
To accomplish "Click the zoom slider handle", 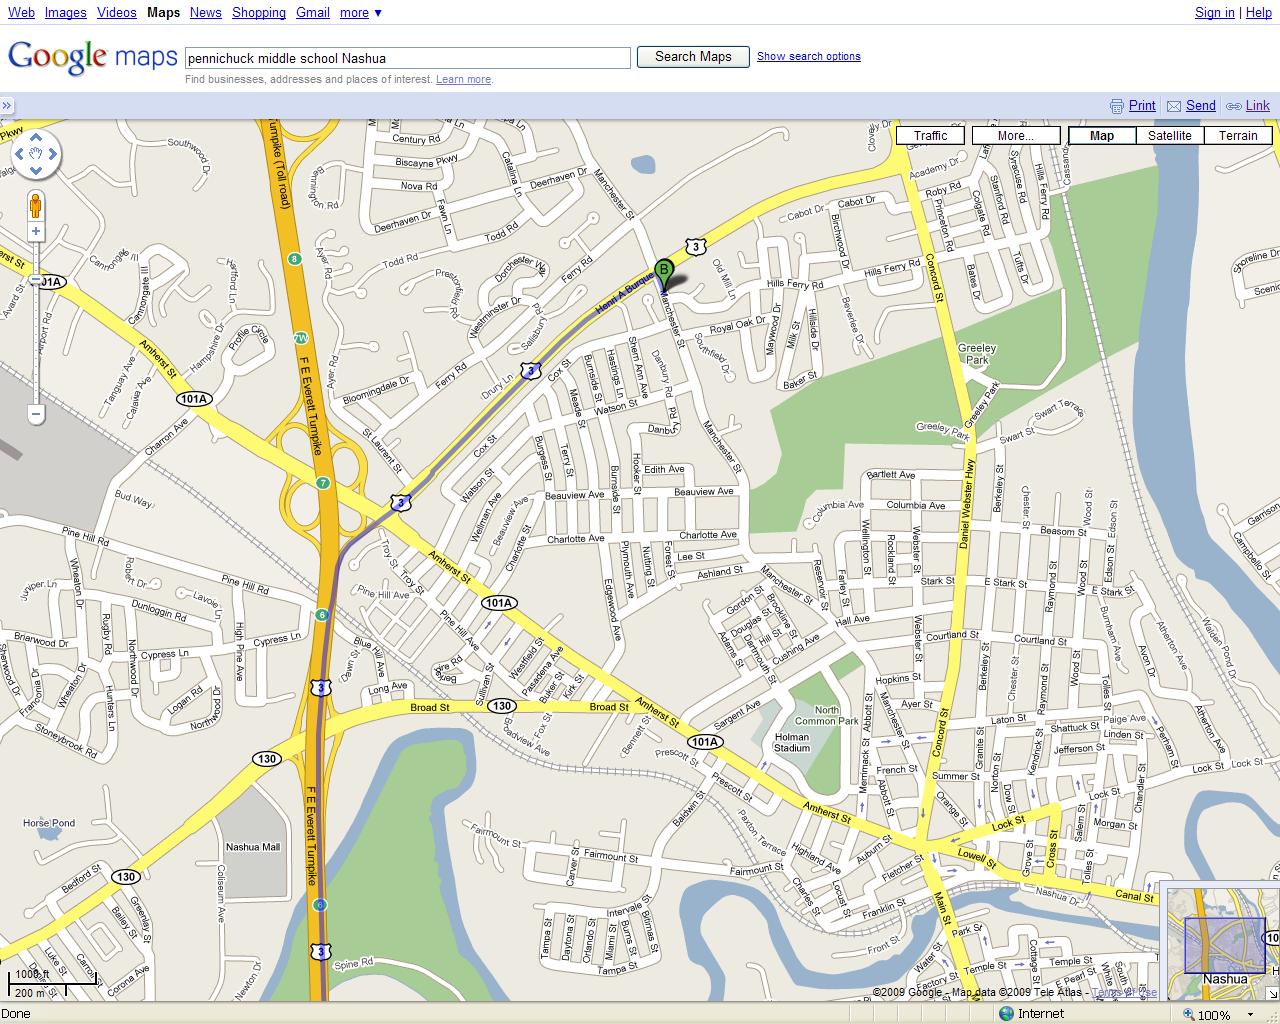I will point(36,281).
